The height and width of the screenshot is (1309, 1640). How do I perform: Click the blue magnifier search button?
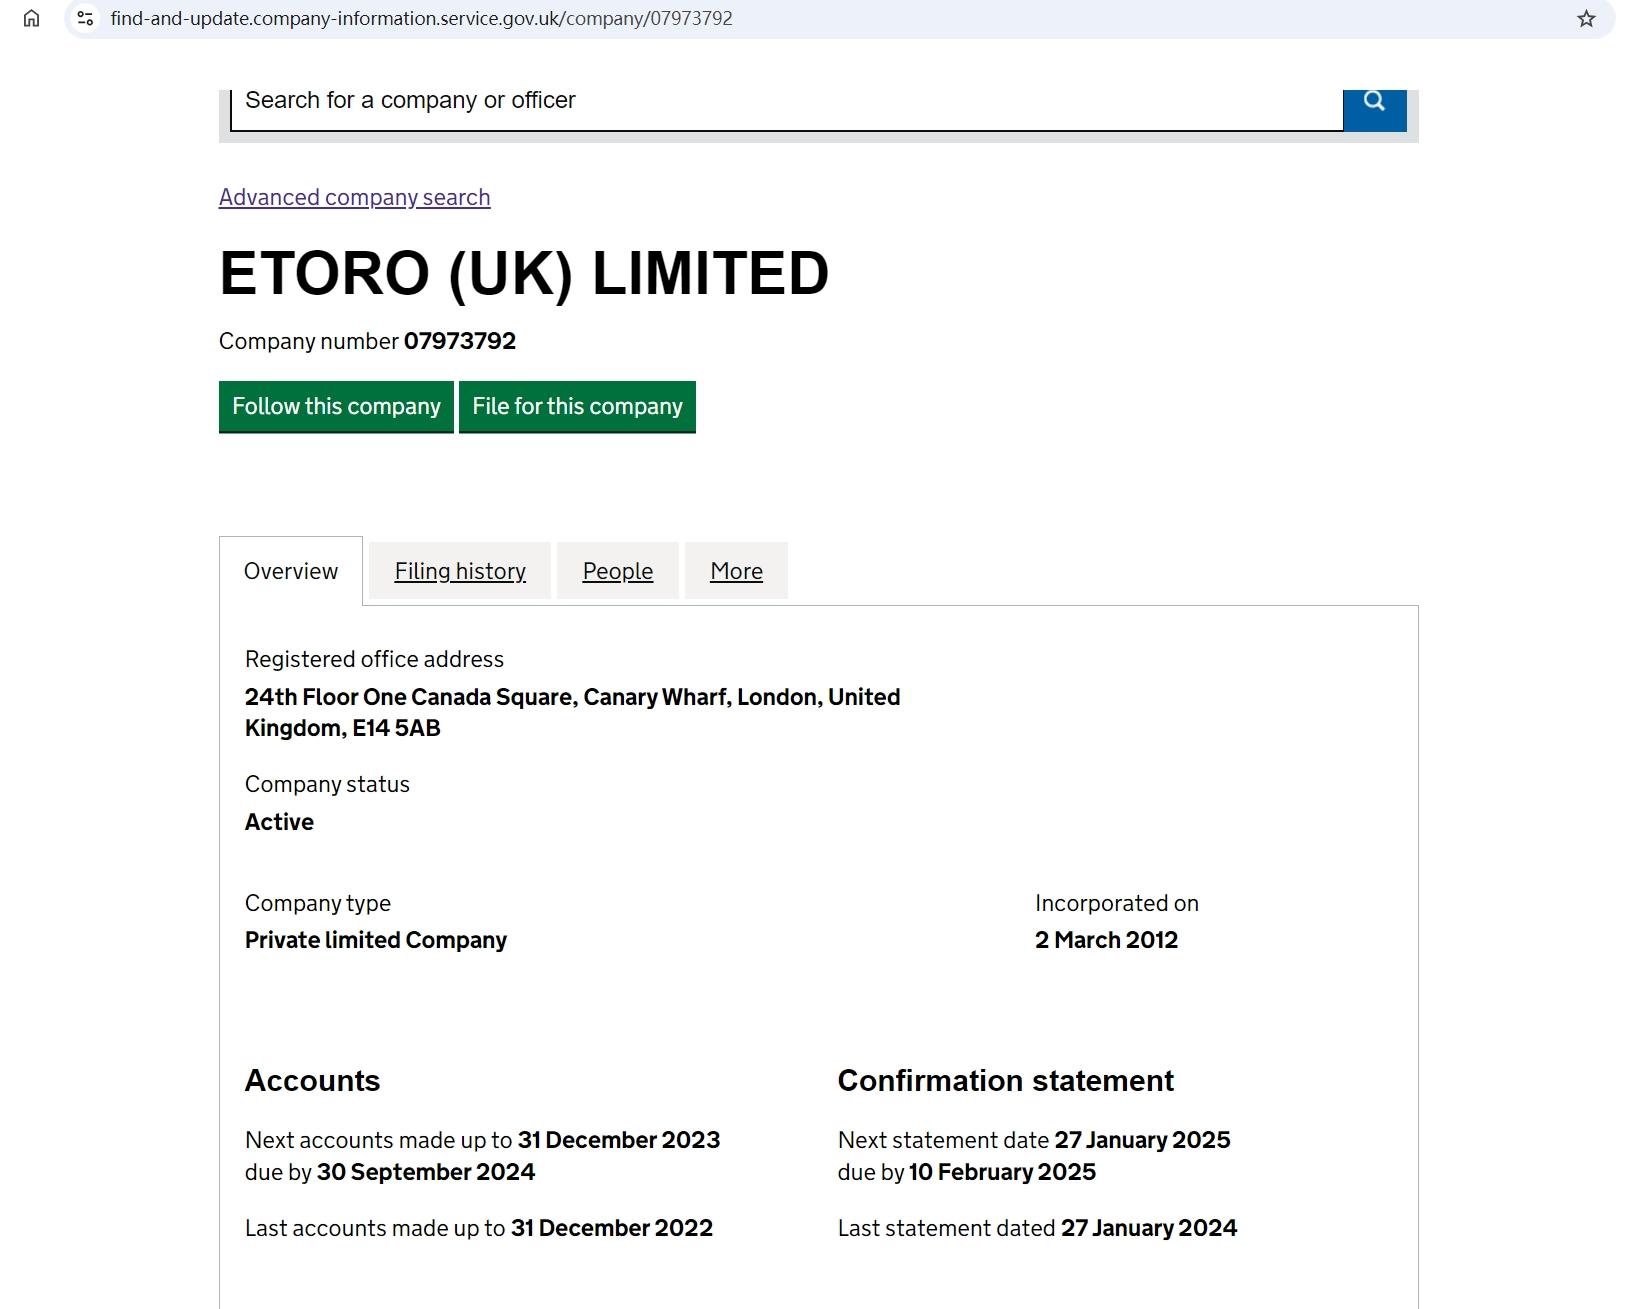[x=1374, y=104]
